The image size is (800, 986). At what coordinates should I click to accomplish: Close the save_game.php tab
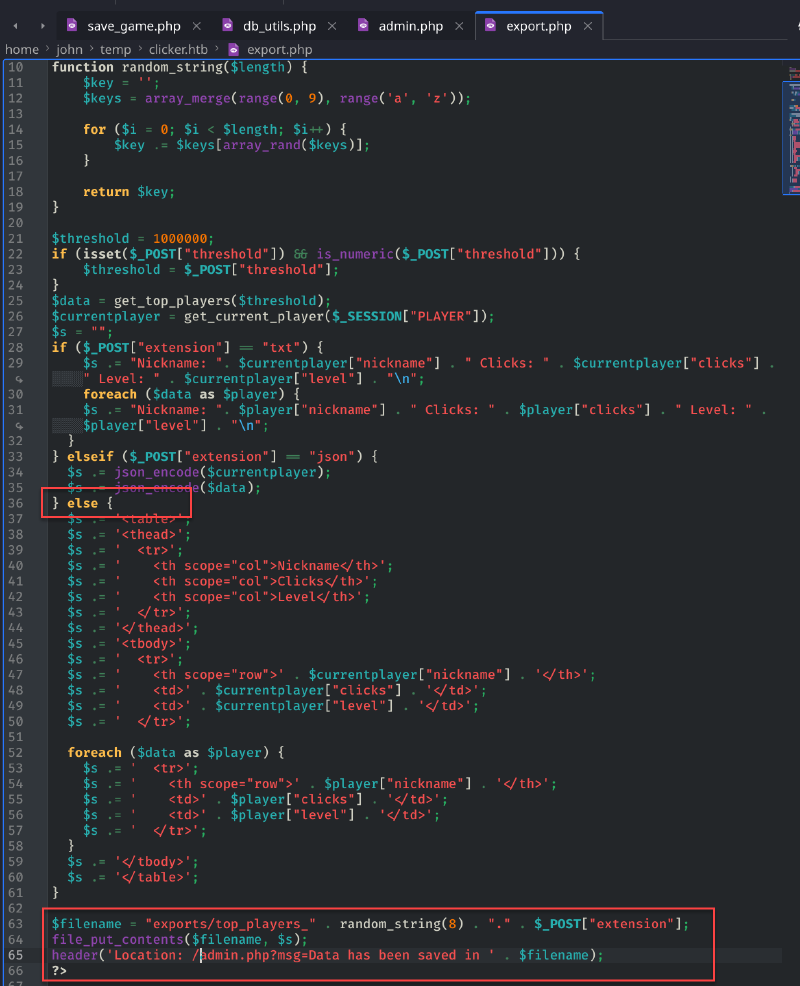coord(197,26)
